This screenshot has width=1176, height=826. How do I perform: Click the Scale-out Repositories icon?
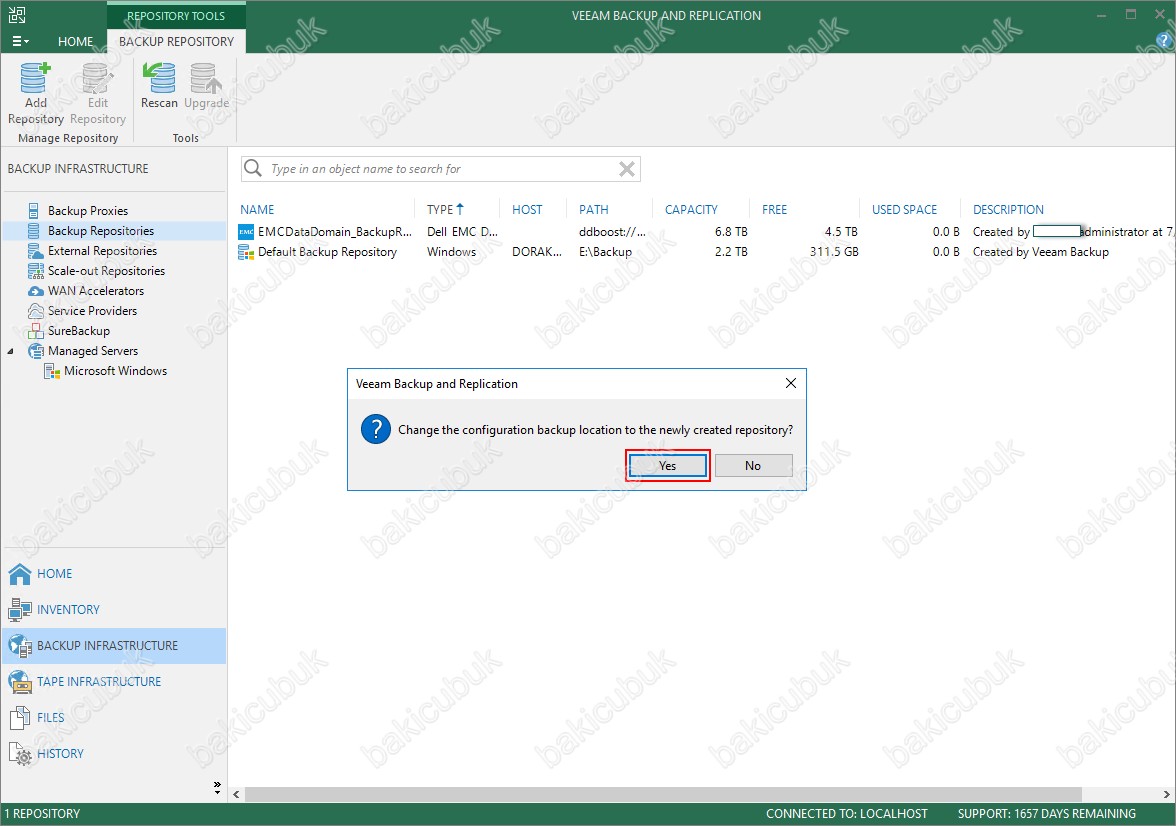pyautogui.click(x=35, y=271)
